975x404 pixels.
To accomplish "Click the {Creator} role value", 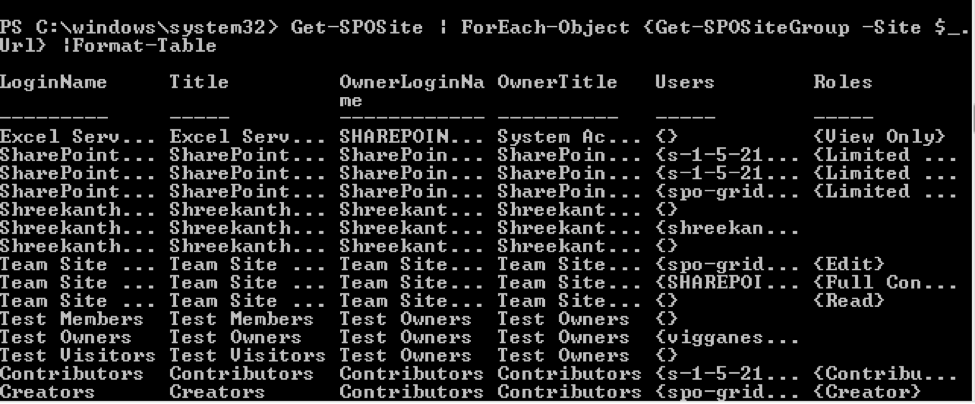I will [867, 392].
